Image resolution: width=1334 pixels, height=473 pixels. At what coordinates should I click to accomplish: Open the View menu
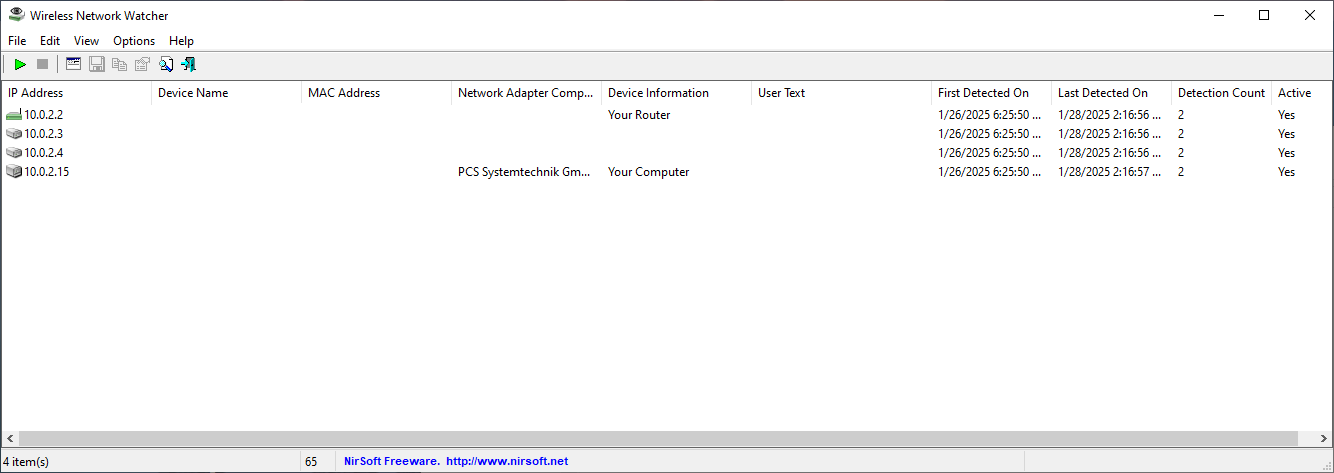pyautogui.click(x=86, y=41)
